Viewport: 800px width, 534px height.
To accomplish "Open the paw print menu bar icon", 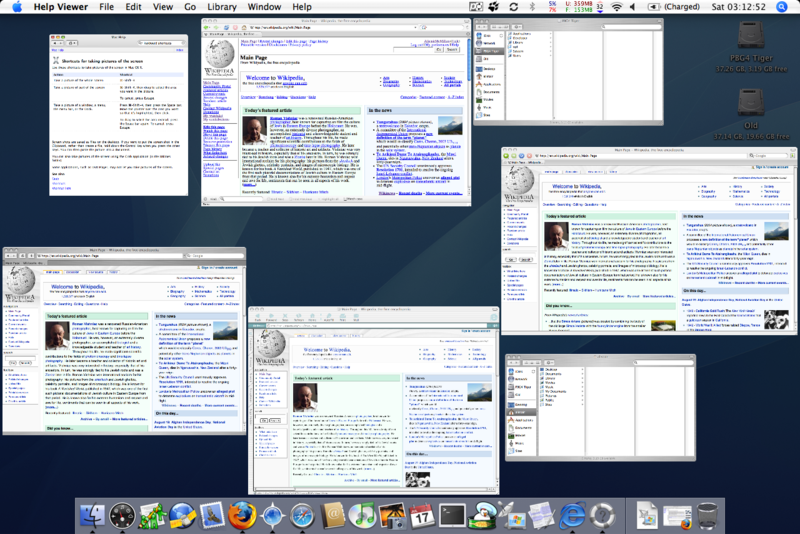I will tap(494, 7).
